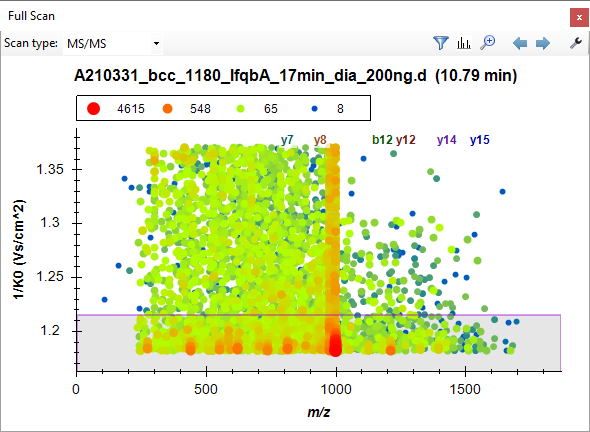Click the y8 ion label
The image size is (590, 432).
pos(320,140)
